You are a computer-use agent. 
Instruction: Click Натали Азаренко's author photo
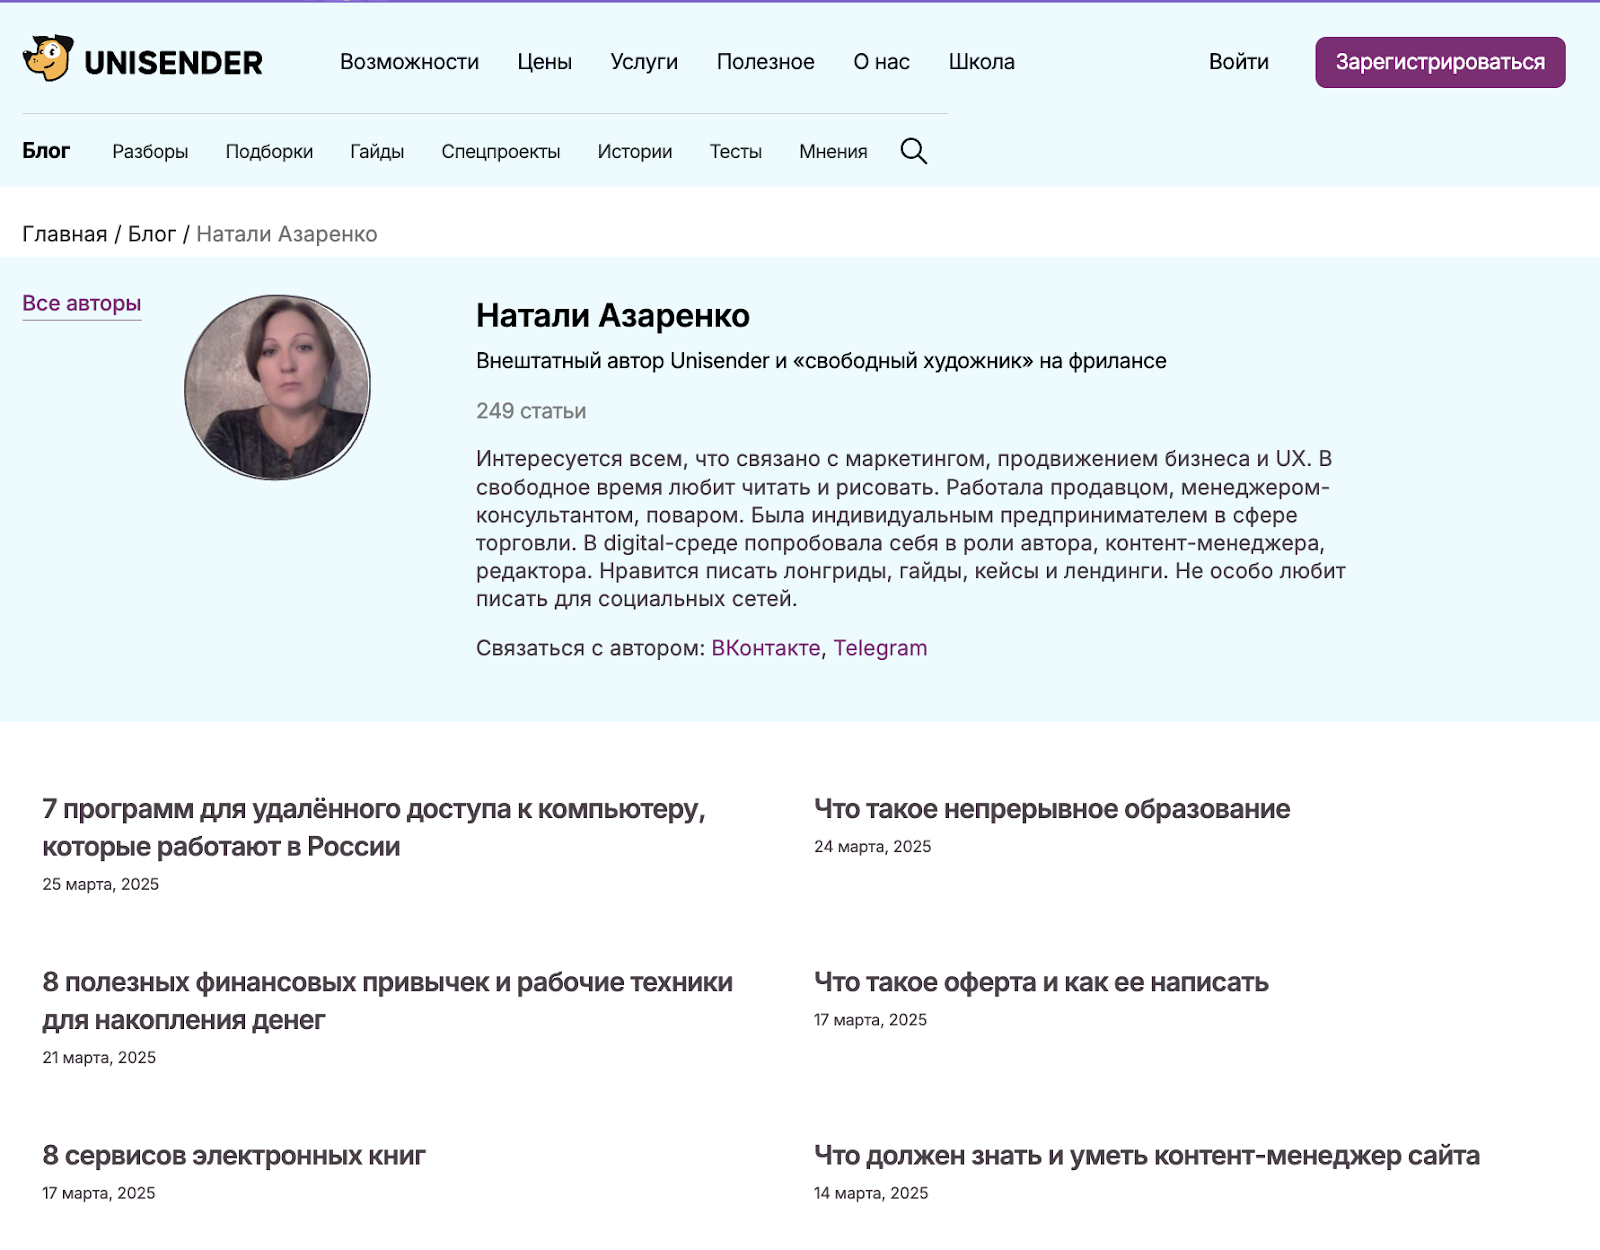(x=277, y=387)
